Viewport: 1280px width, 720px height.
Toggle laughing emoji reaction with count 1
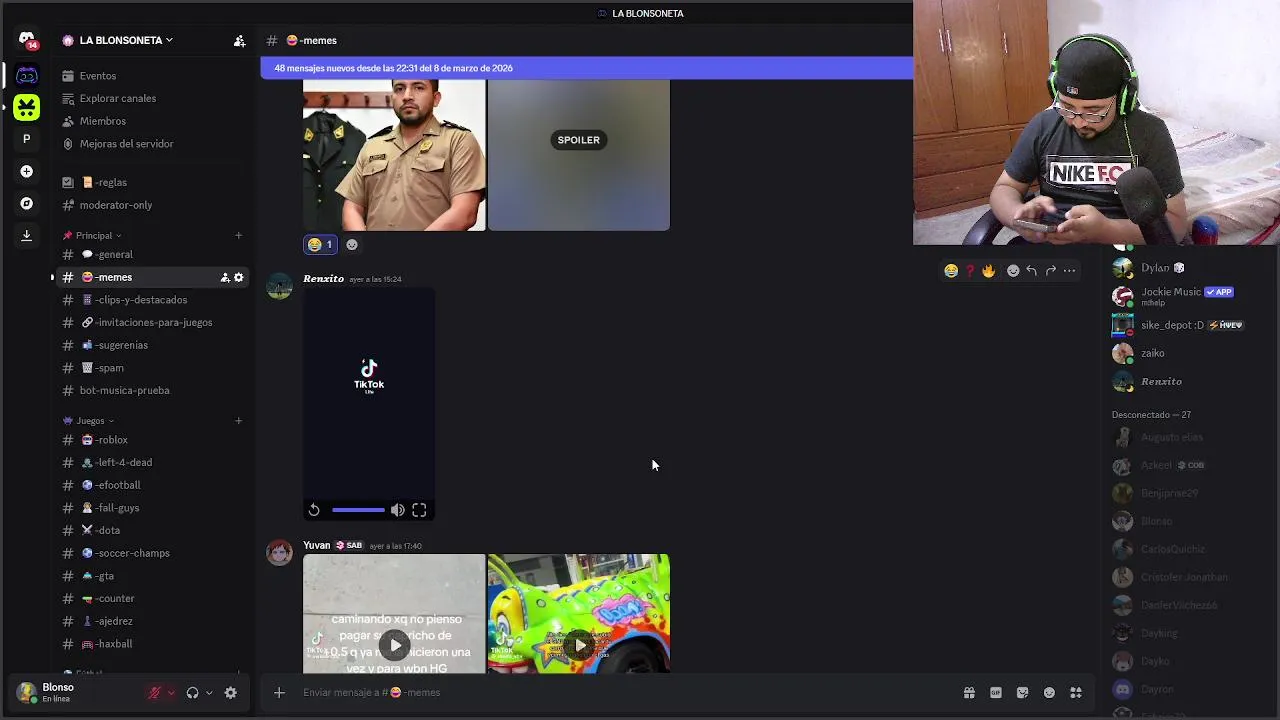321,244
